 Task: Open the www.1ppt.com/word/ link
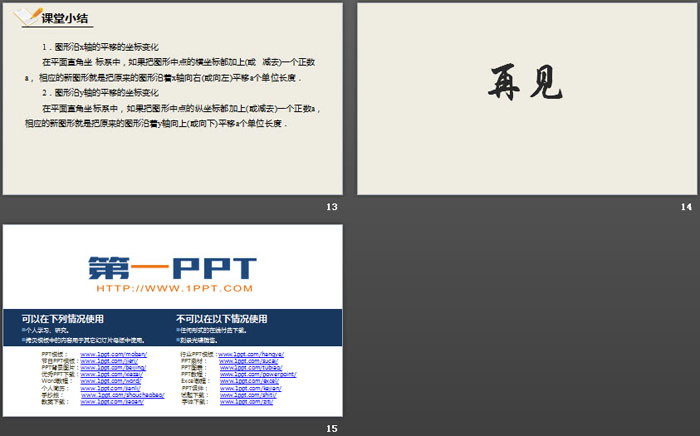click(111, 381)
